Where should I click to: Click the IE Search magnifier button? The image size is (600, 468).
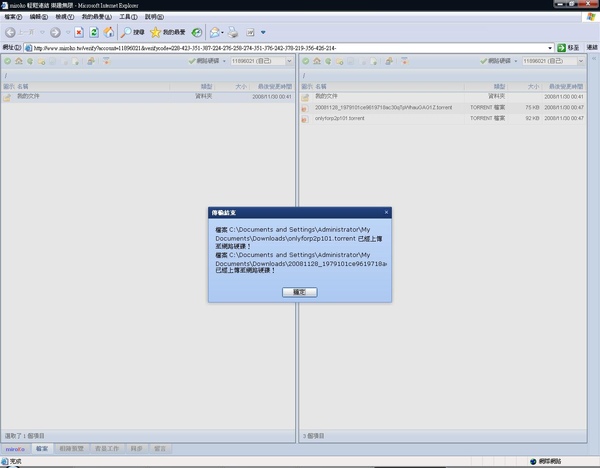point(132,33)
